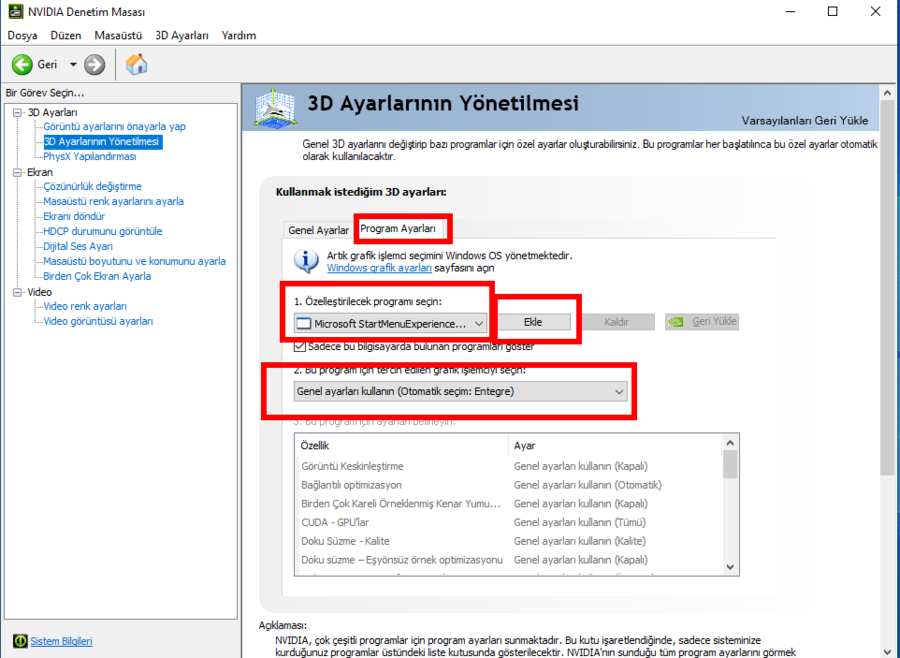Image resolution: width=900 pixels, height=658 pixels.
Task: Select Ekranı döndür tree item
Action: coord(74,216)
